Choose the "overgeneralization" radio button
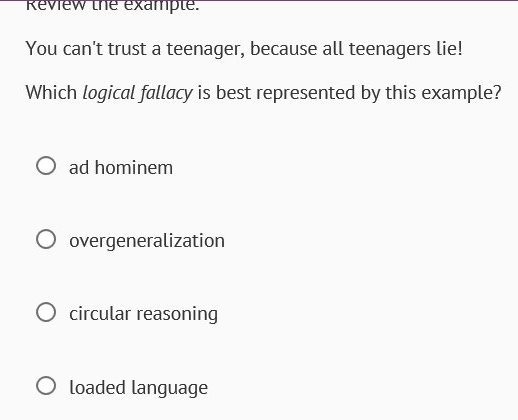The image size is (518, 420). (46, 239)
